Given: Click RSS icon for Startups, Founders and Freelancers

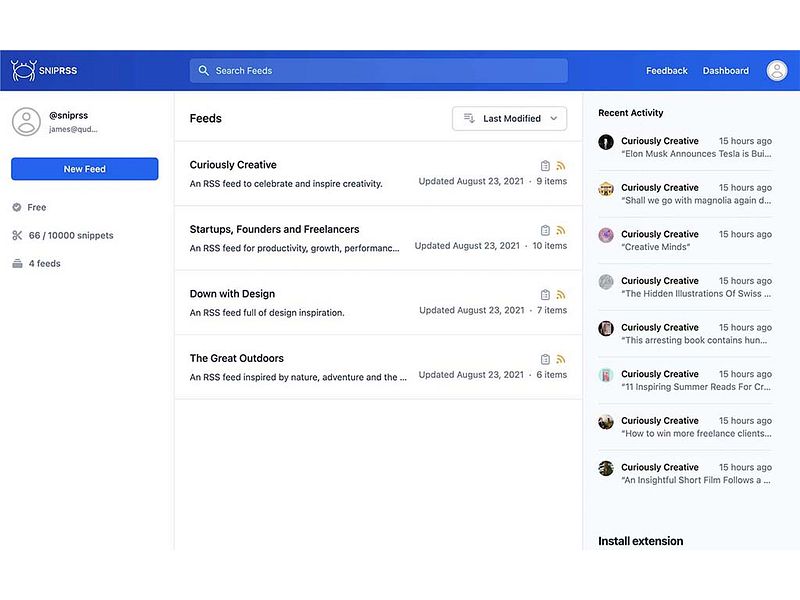Looking at the screenshot, I should [561, 230].
